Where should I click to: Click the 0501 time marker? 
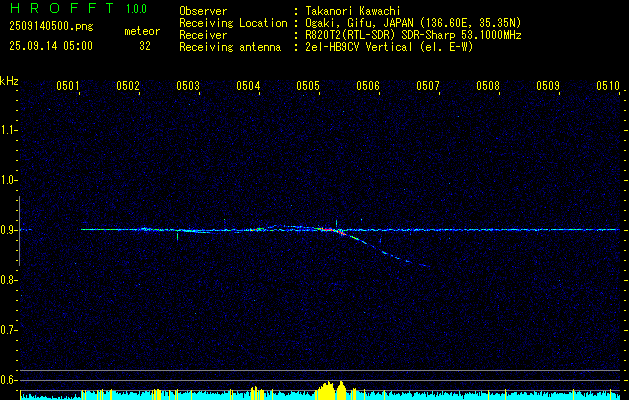67,86
